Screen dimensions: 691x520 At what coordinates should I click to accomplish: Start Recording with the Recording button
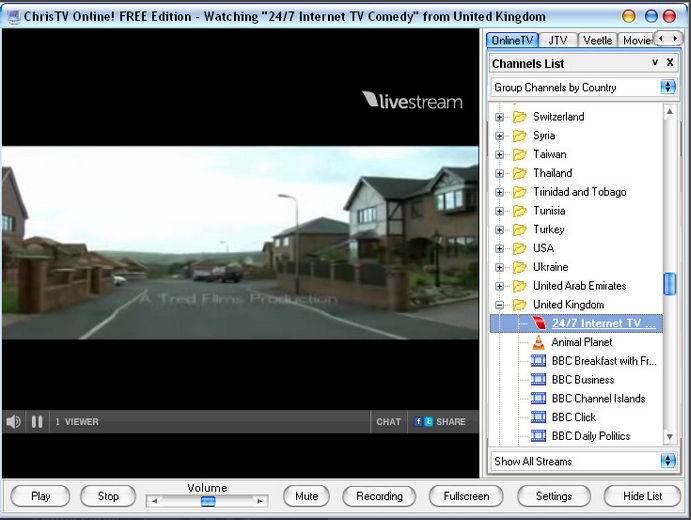[x=379, y=496]
